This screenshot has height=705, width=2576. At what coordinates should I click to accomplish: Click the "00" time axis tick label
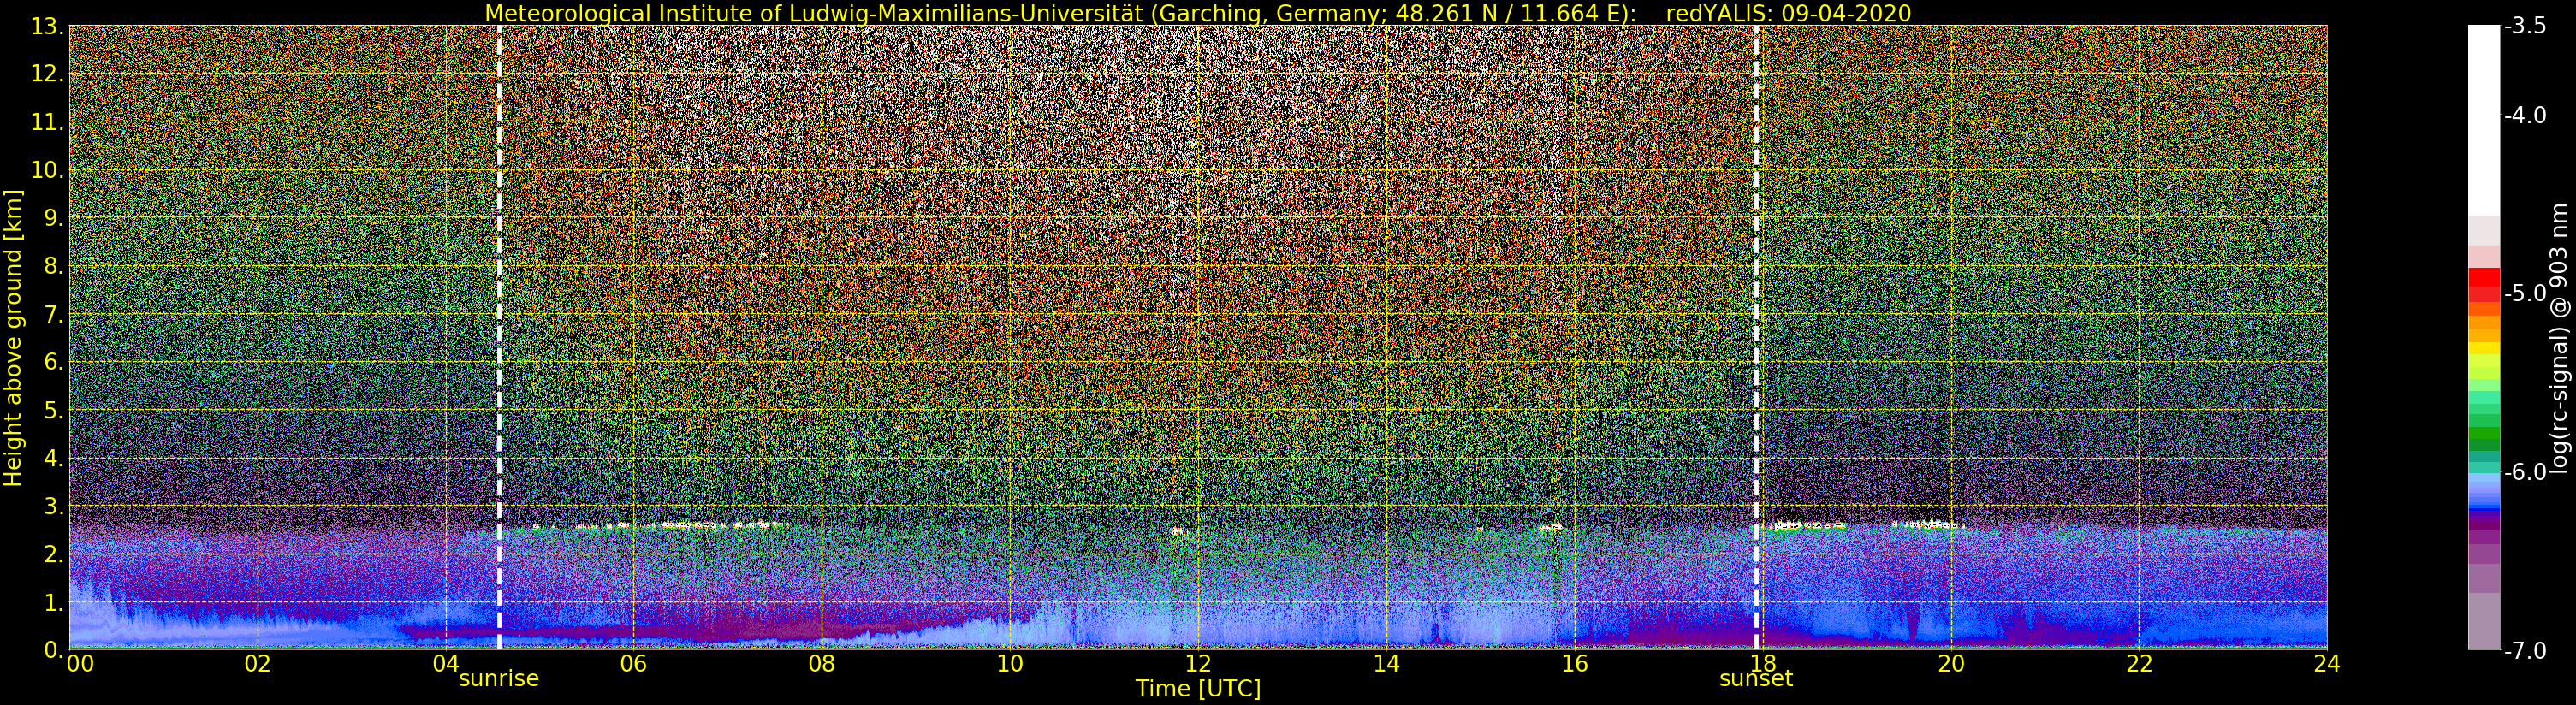[80, 664]
